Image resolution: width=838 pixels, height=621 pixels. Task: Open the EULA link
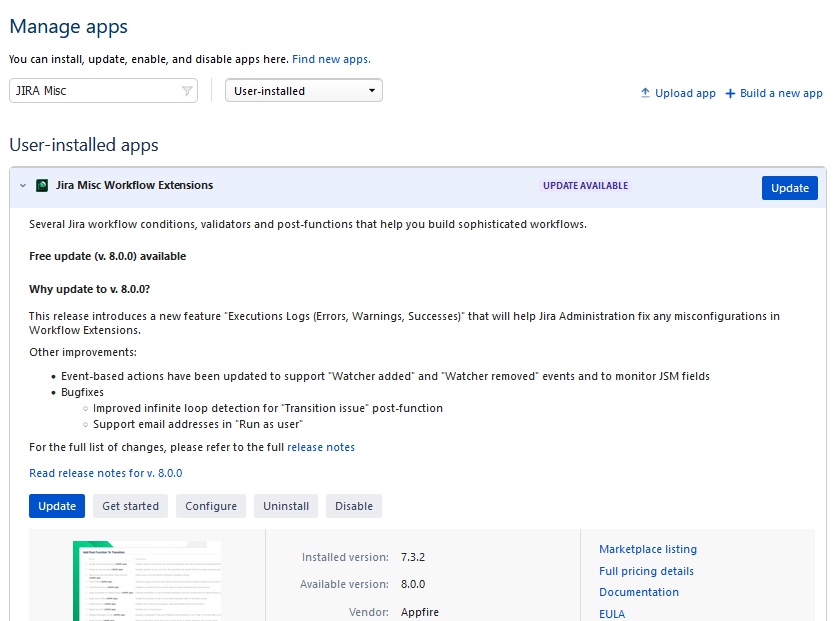point(611,614)
